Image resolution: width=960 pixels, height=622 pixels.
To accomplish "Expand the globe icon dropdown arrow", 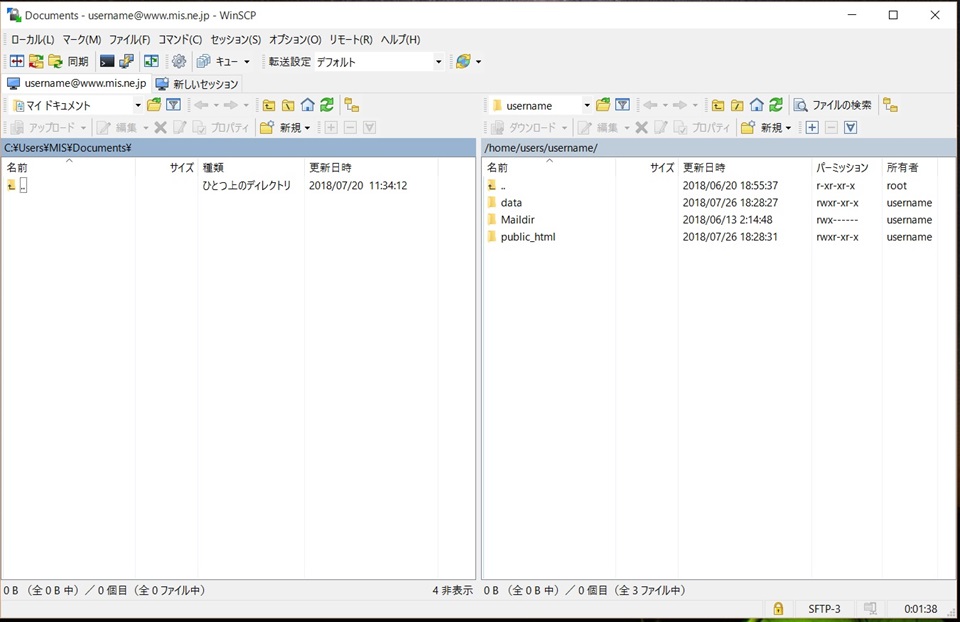I will [479, 62].
